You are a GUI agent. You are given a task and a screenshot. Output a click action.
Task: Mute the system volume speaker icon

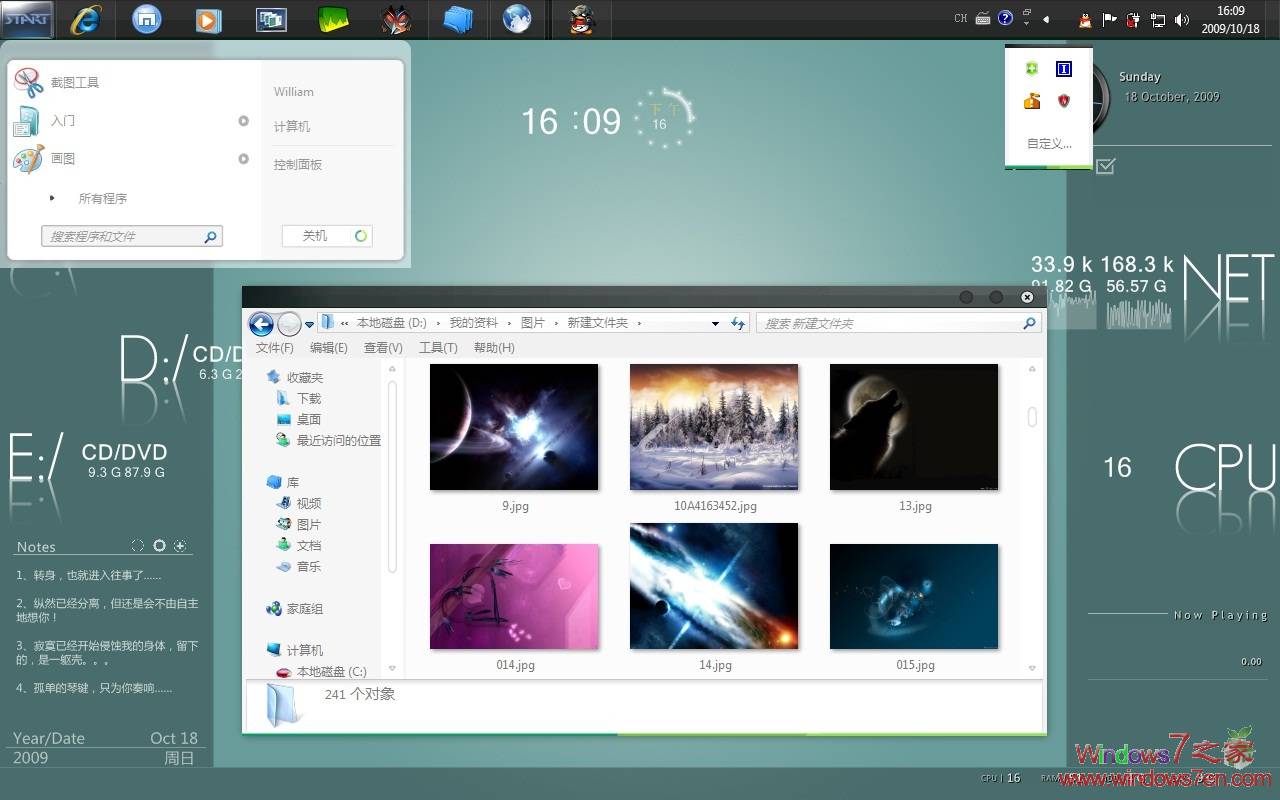coord(1182,17)
